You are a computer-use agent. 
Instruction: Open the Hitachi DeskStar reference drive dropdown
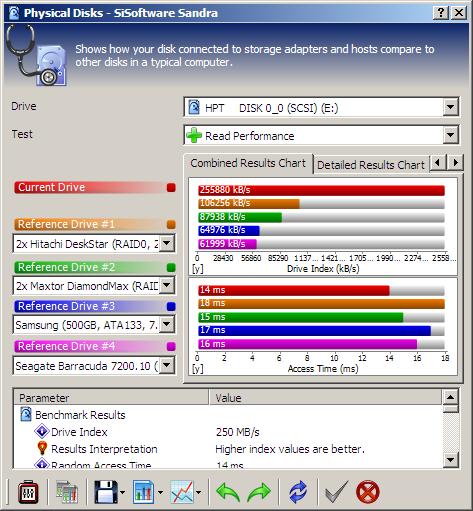click(166, 244)
